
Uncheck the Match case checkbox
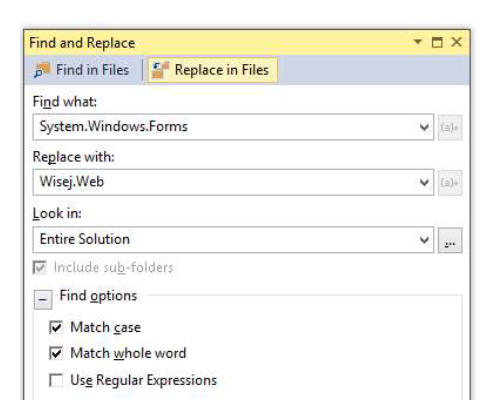click(x=56, y=327)
